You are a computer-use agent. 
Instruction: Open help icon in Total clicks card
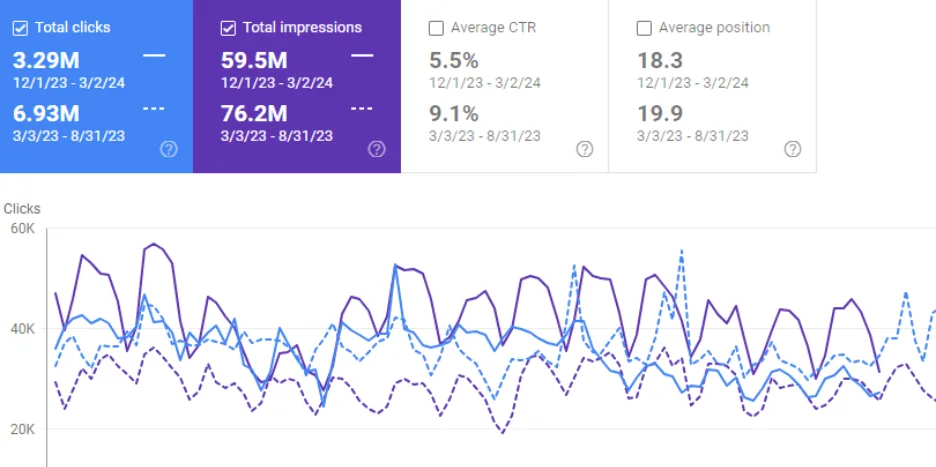click(x=169, y=149)
